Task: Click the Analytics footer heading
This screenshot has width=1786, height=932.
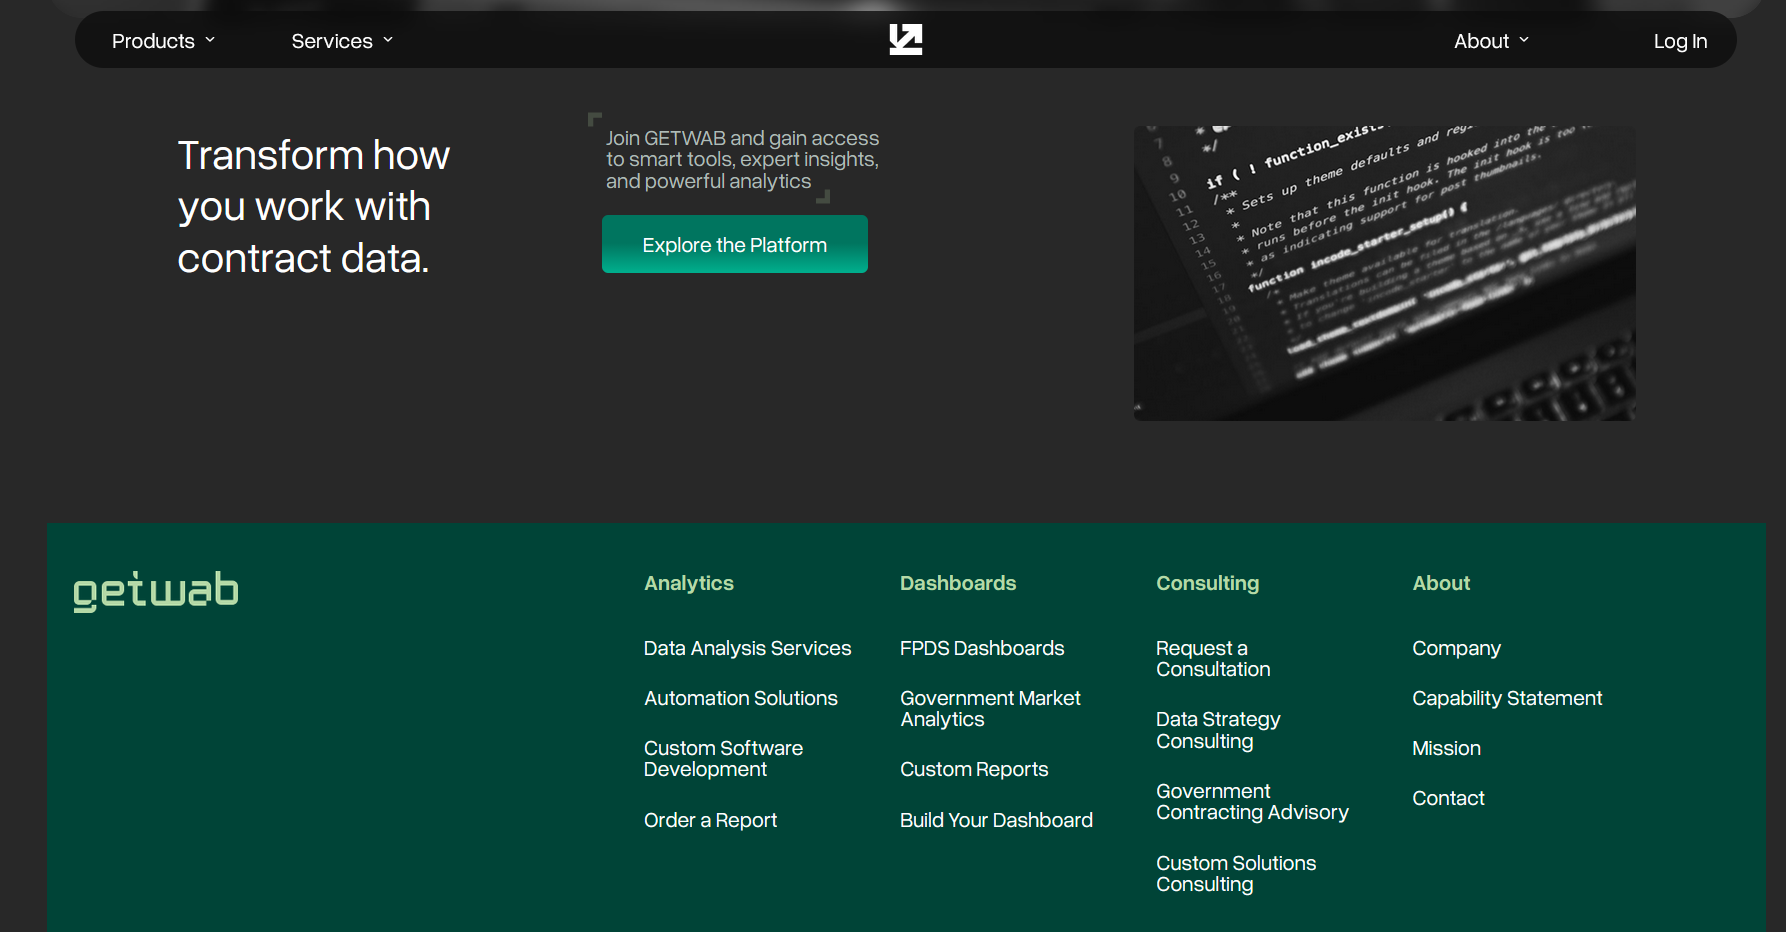Action: pos(689,583)
